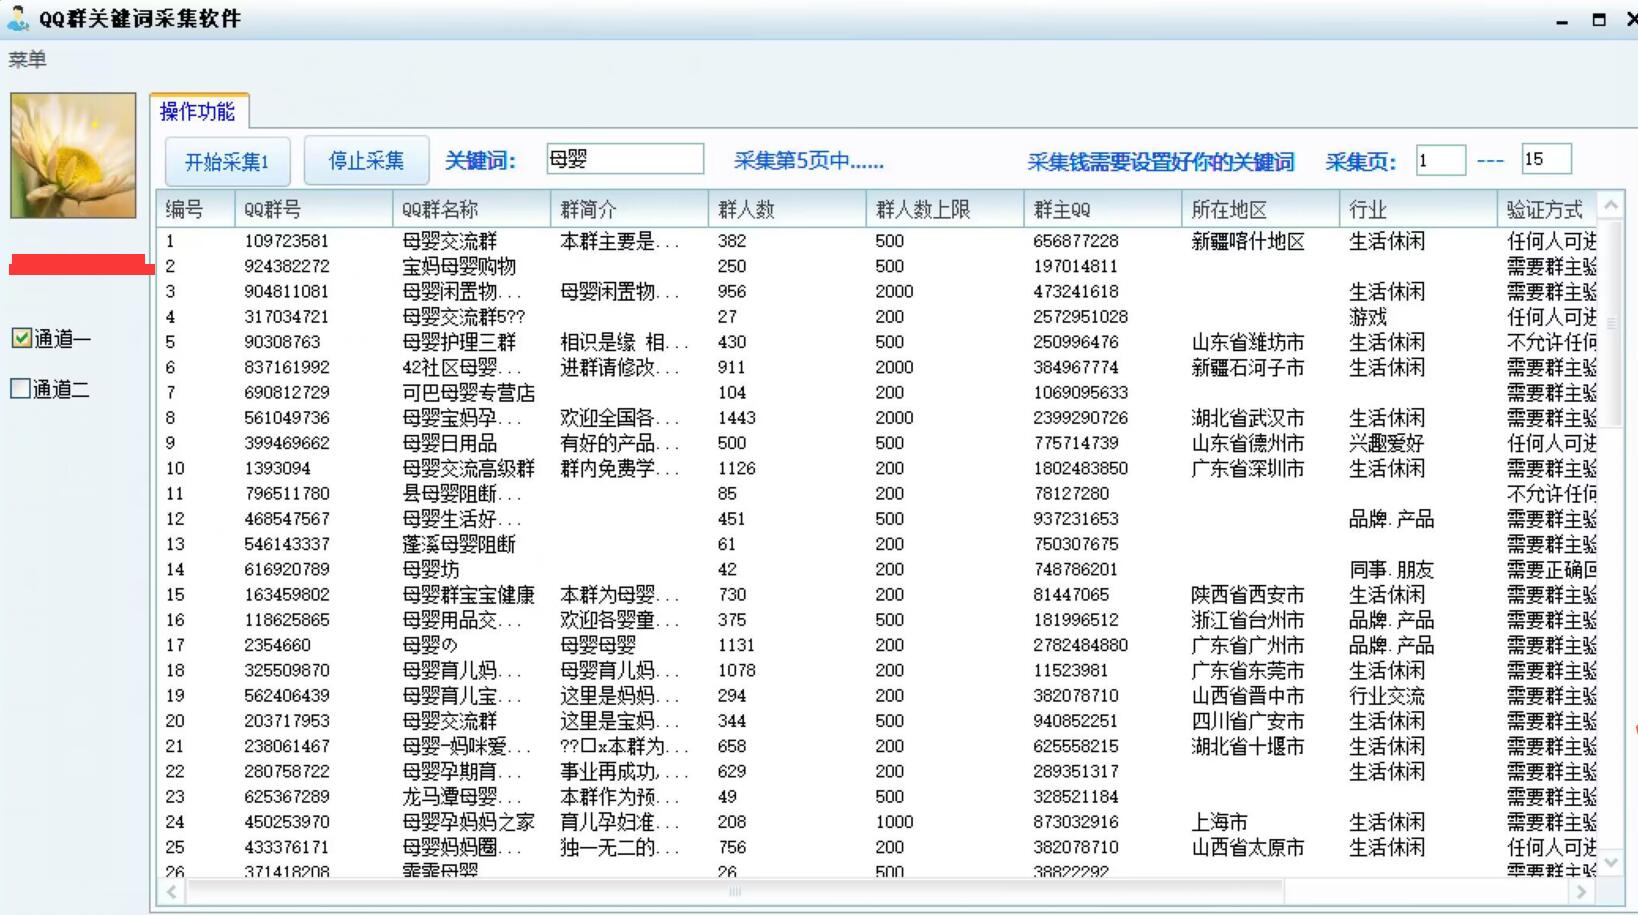Open the 菜单 menu
The height and width of the screenshot is (915, 1638).
(27, 59)
